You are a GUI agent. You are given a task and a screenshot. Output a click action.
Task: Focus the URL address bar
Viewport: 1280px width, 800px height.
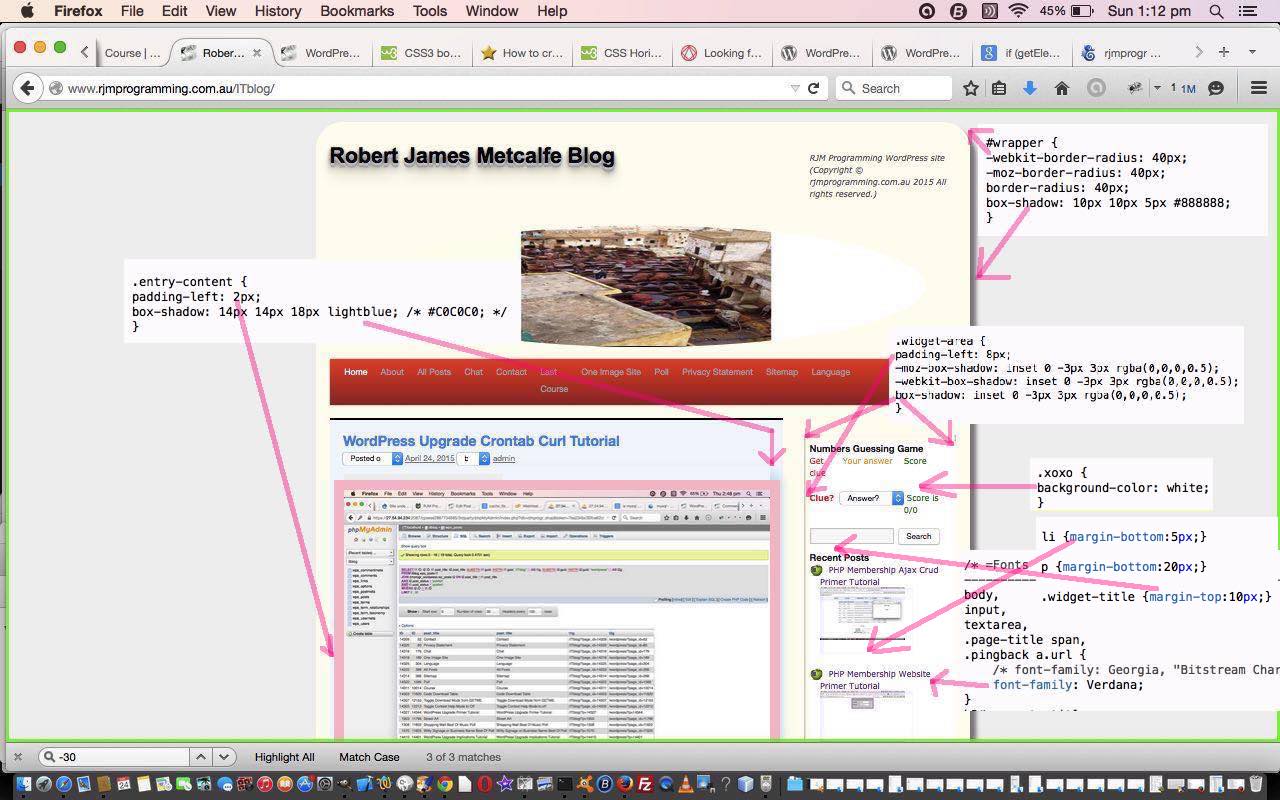pyautogui.click(x=425, y=88)
